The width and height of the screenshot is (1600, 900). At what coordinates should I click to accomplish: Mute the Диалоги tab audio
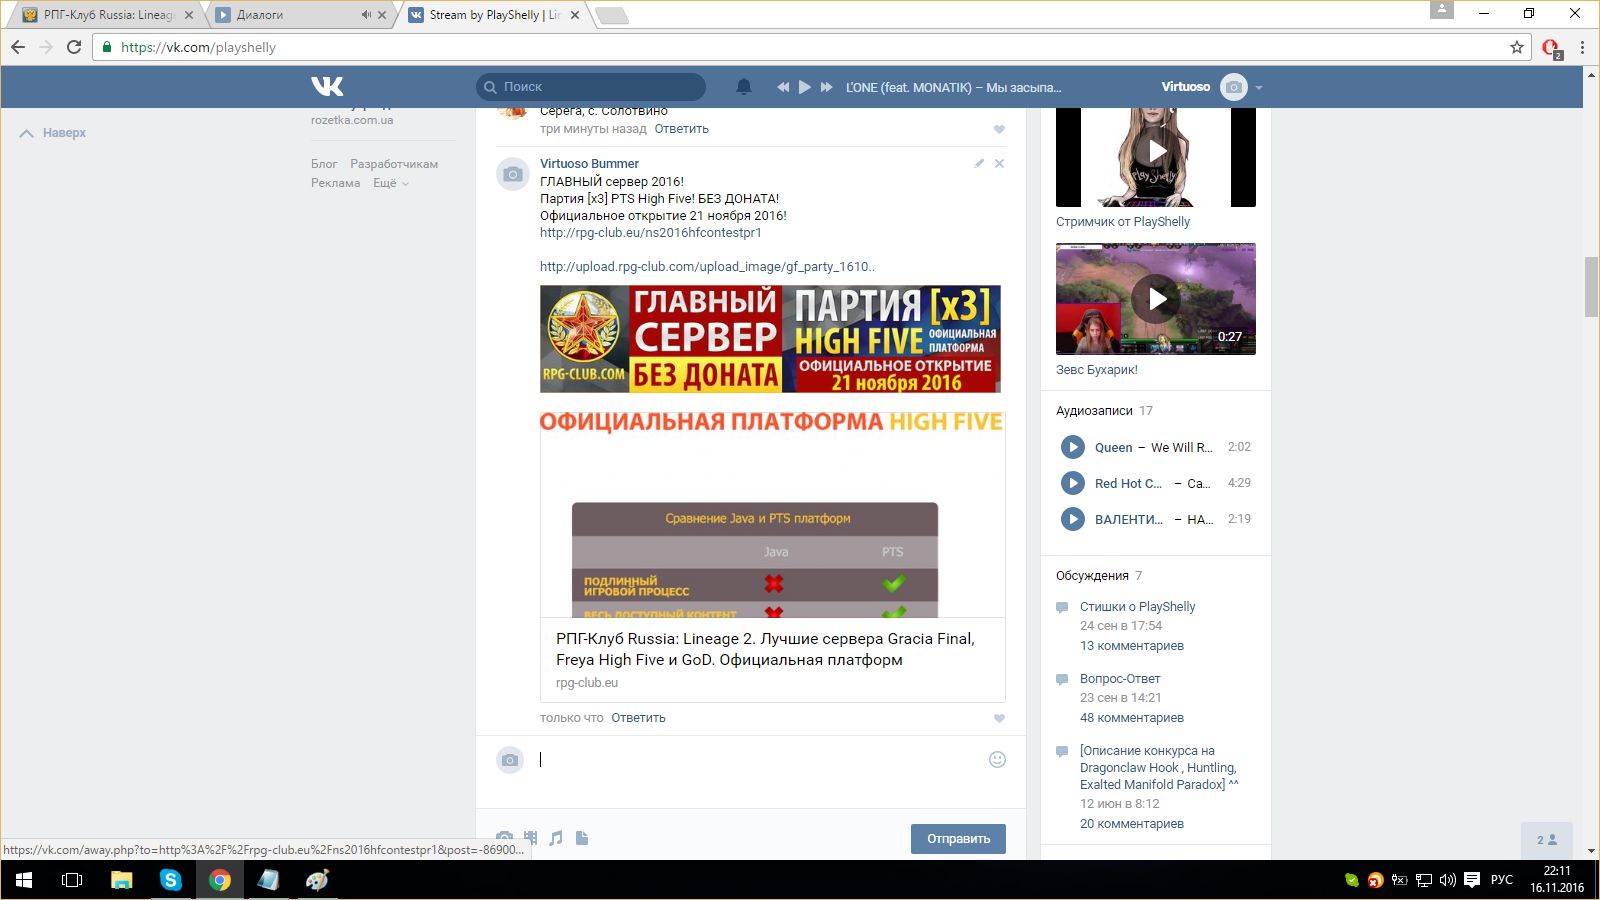click(x=365, y=15)
